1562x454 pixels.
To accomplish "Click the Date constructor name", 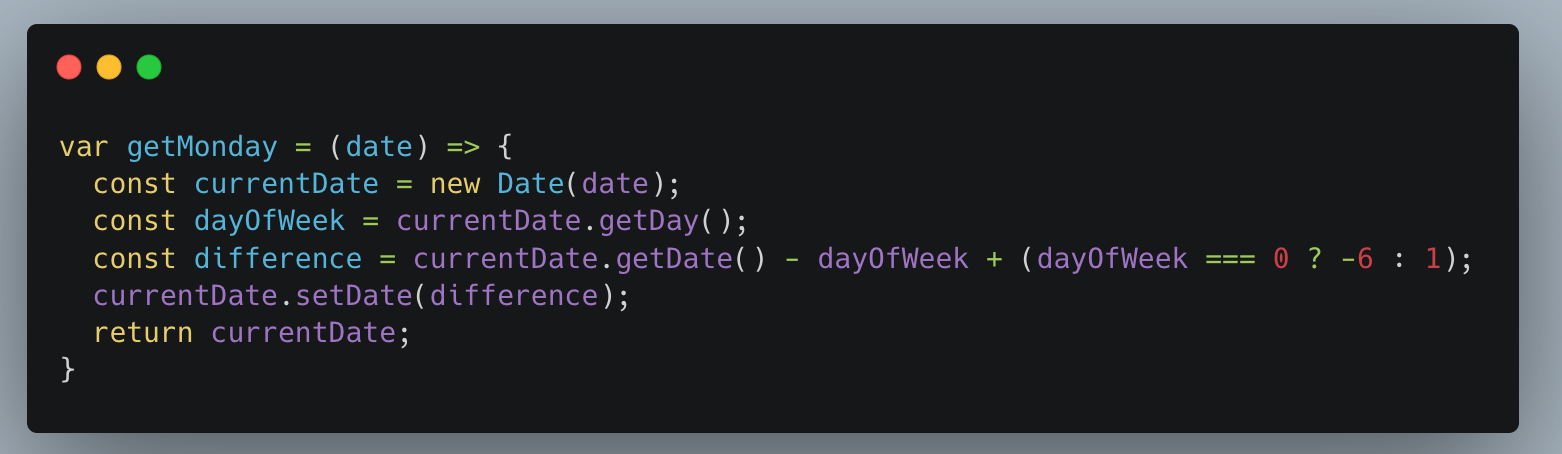I will click(530, 184).
